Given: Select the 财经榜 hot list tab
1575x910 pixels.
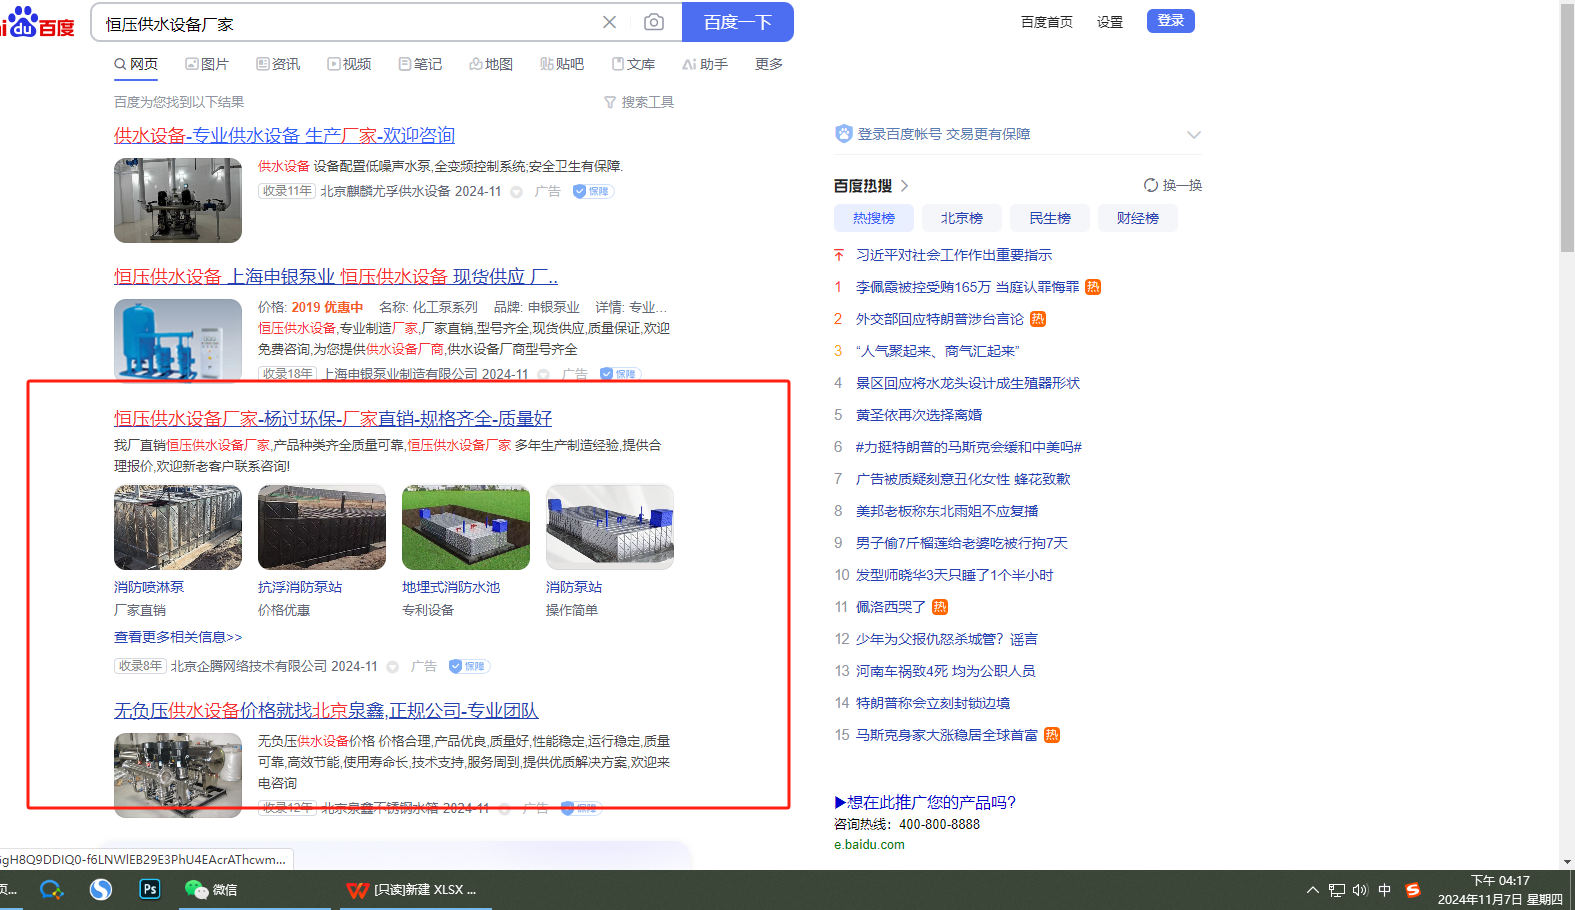Looking at the screenshot, I should (1137, 218).
